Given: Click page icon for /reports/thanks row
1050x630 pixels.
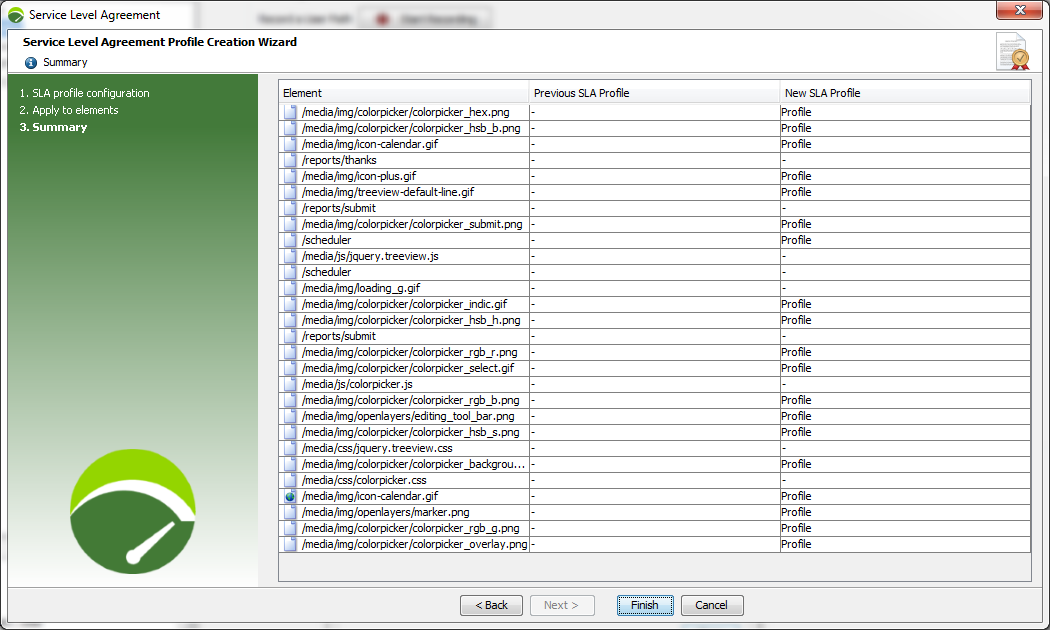Looking at the screenshot, I should click(290, 160).
